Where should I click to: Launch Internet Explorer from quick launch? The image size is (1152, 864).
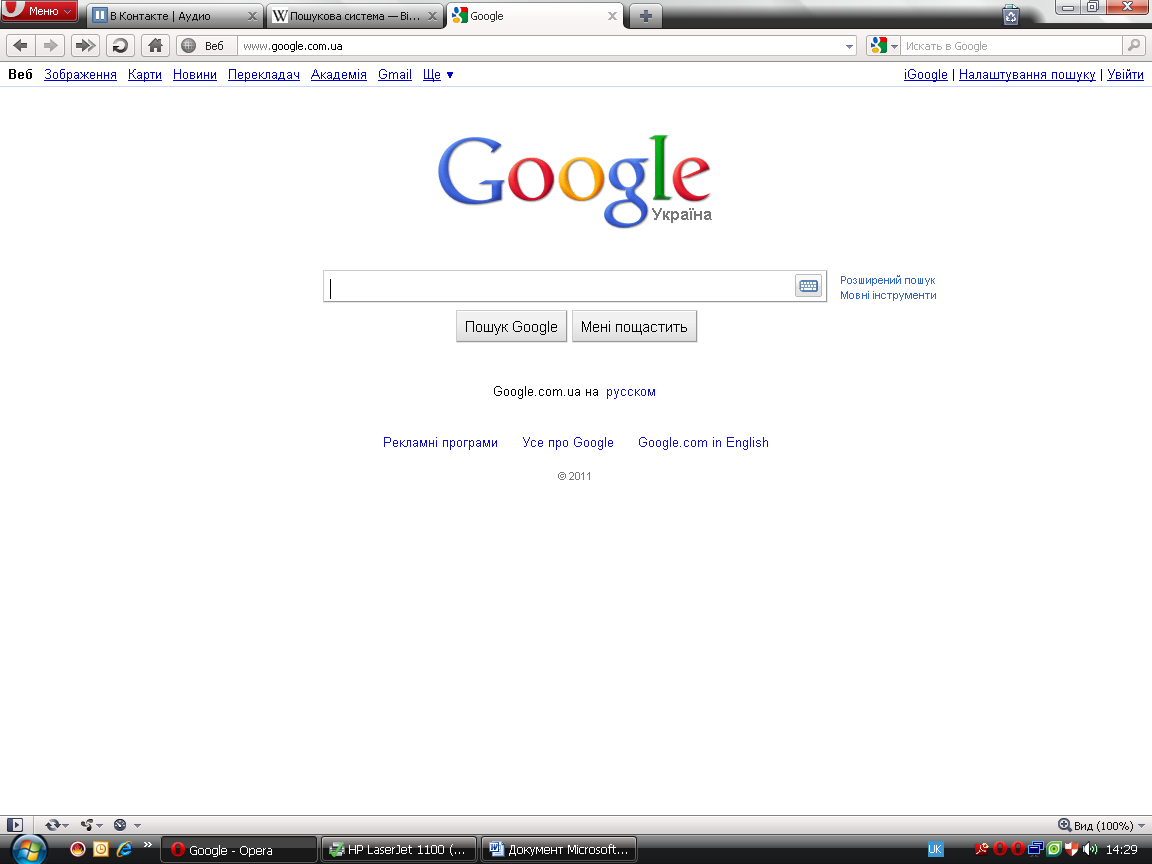[x=124, y=849]
